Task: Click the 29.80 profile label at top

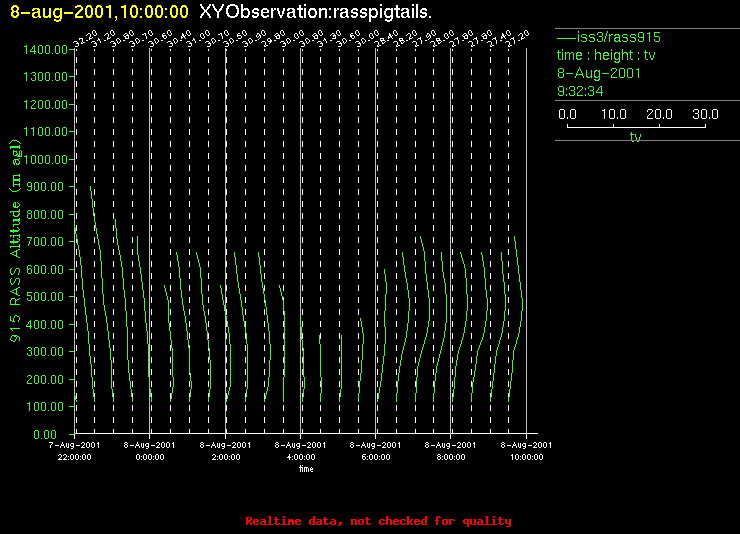Action: tap(274, 38)
